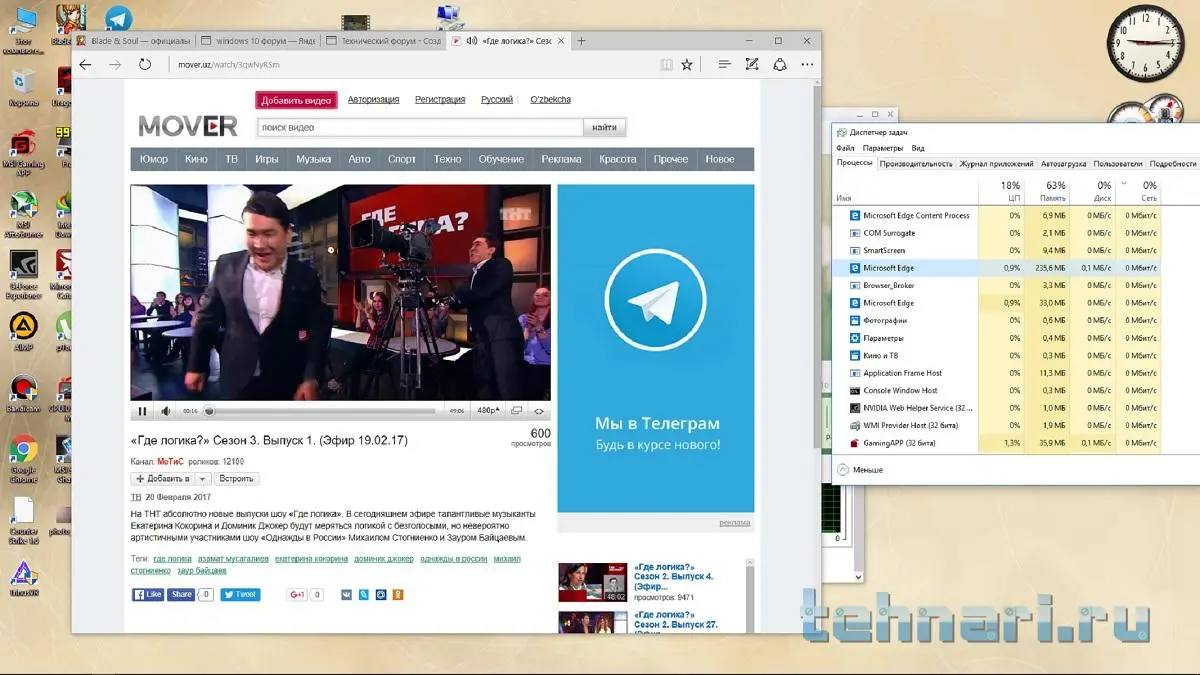This screenshot has width=1200, height=675.
Task: Click the MOVER site logo
Action: 188,126
